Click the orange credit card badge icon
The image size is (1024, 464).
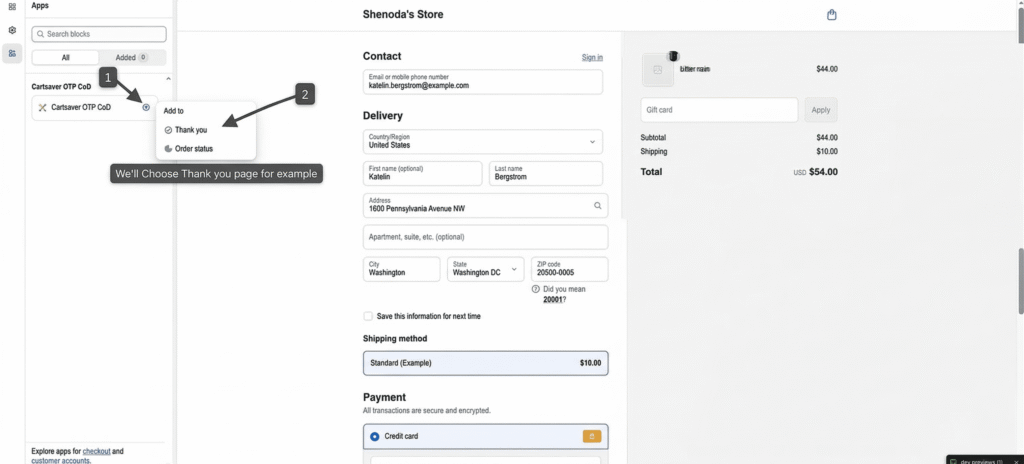591,436
